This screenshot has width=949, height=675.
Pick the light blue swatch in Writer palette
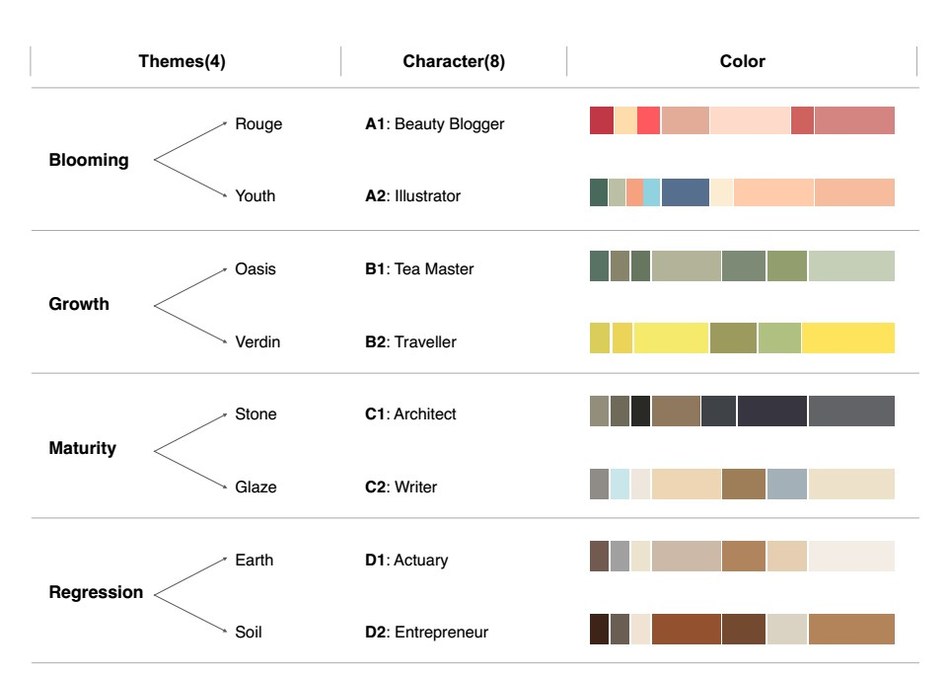(620, 484)
